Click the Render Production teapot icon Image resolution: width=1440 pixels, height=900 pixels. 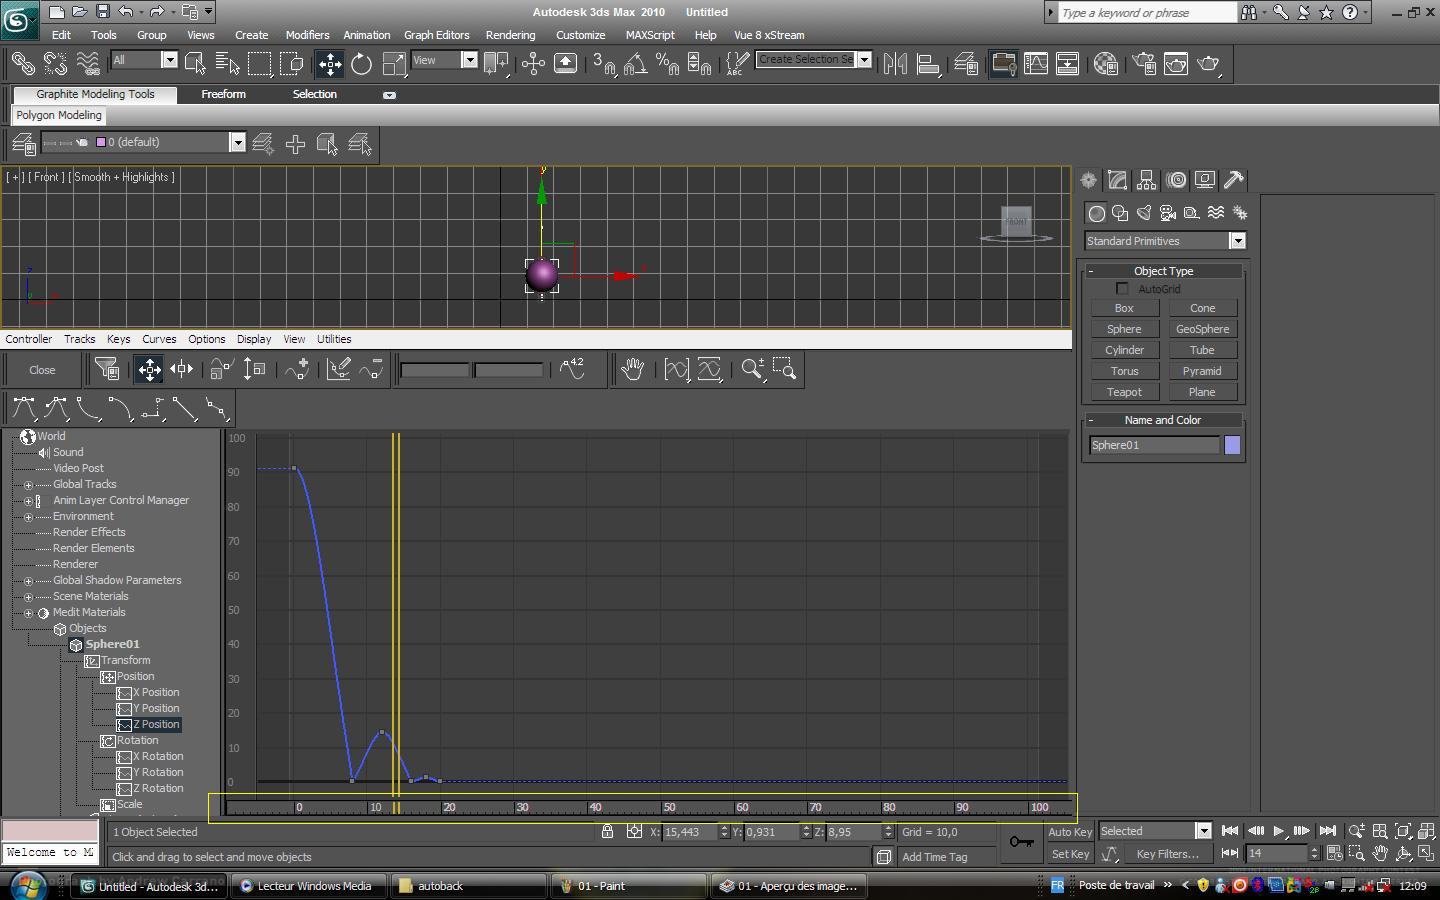point(1209,64)
